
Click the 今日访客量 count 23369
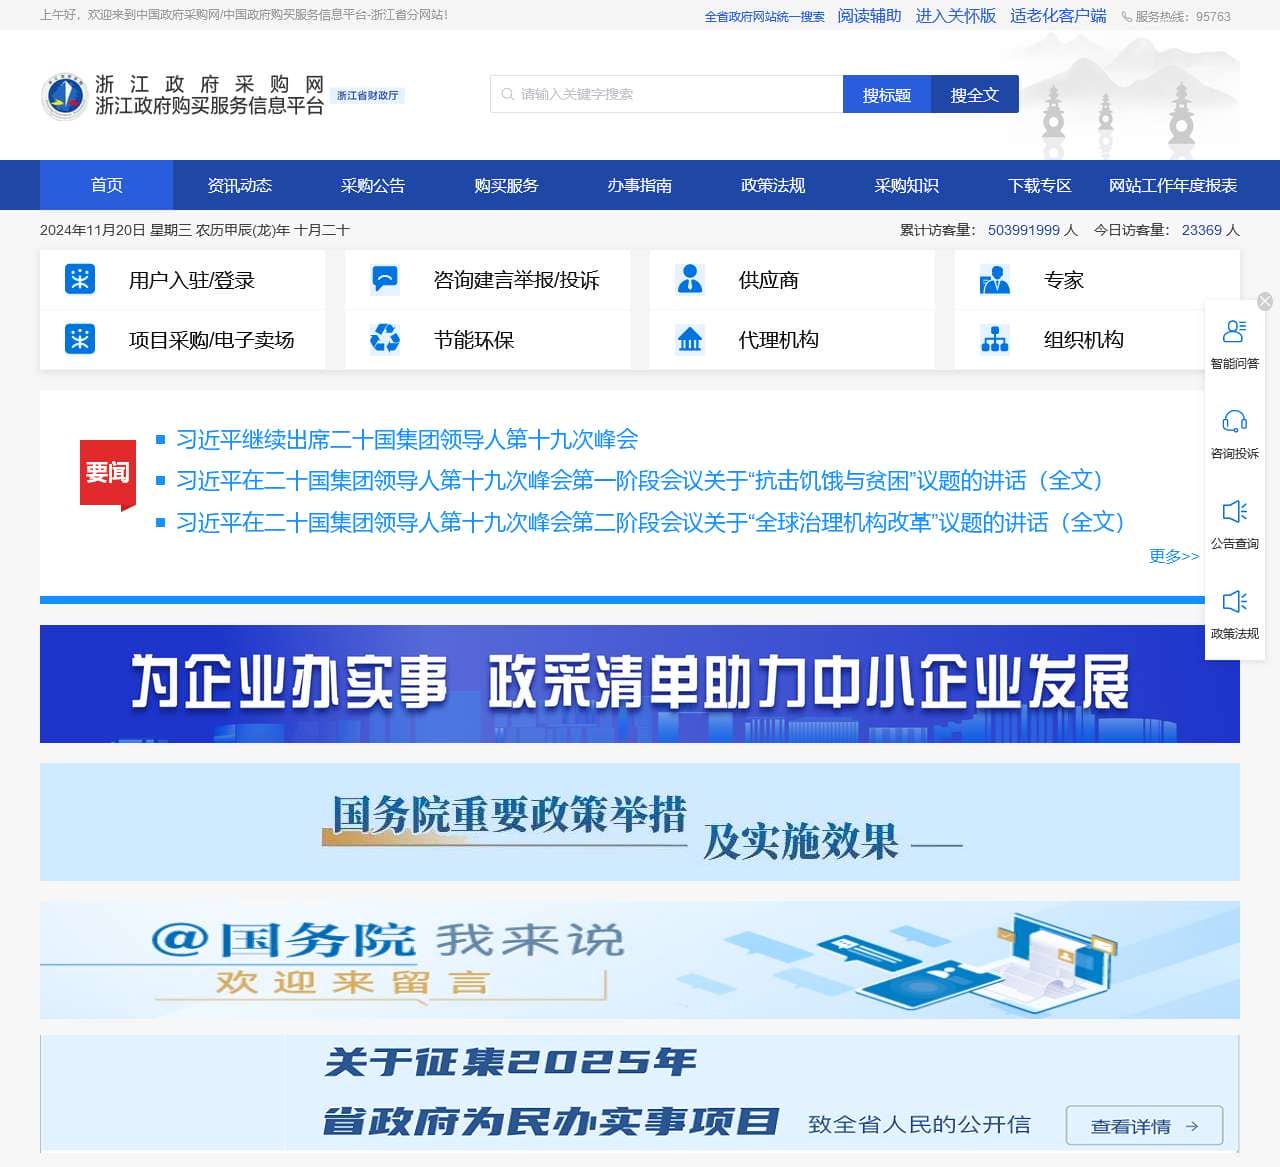pos(1202,230)
